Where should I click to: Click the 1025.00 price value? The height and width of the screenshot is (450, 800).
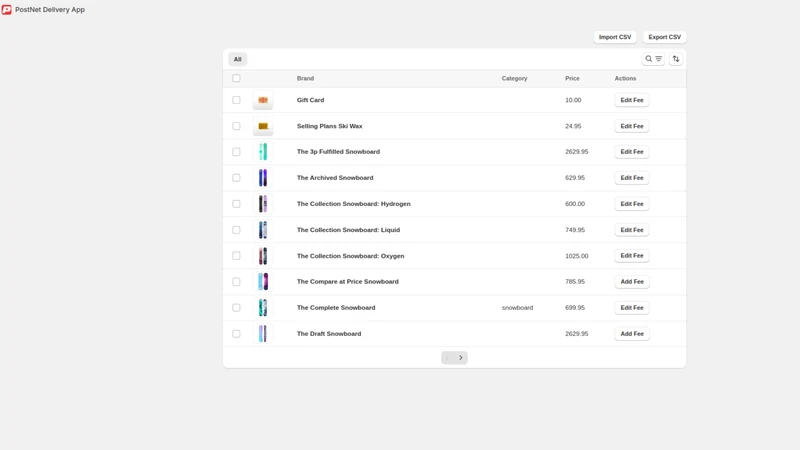point(577,256)
